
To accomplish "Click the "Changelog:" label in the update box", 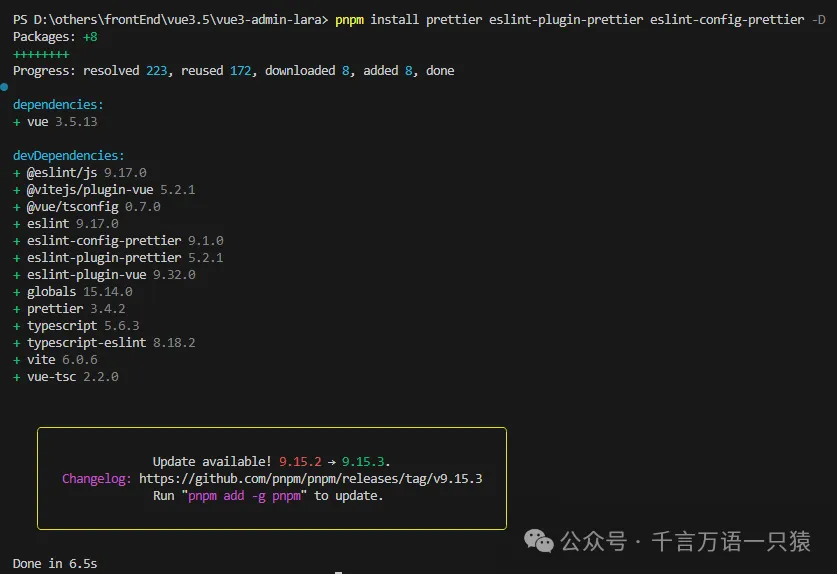I will pyautogui.click(x=96, y=478).
